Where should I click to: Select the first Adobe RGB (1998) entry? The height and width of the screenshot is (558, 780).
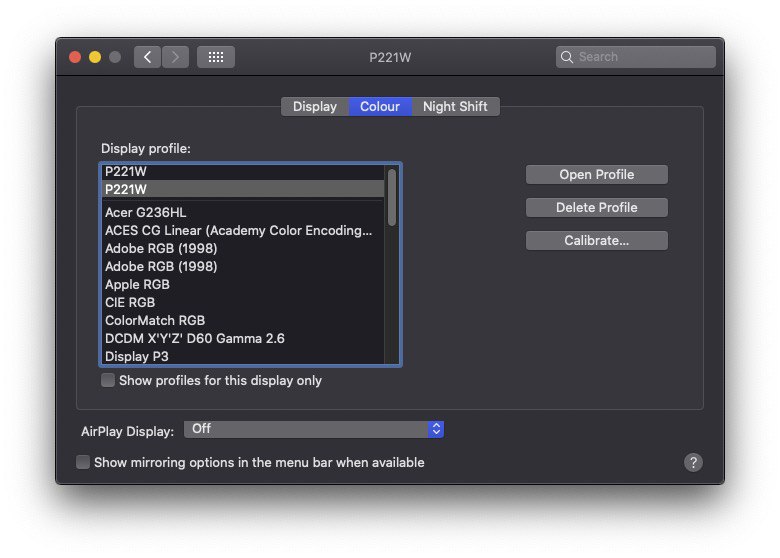(243, 248)
